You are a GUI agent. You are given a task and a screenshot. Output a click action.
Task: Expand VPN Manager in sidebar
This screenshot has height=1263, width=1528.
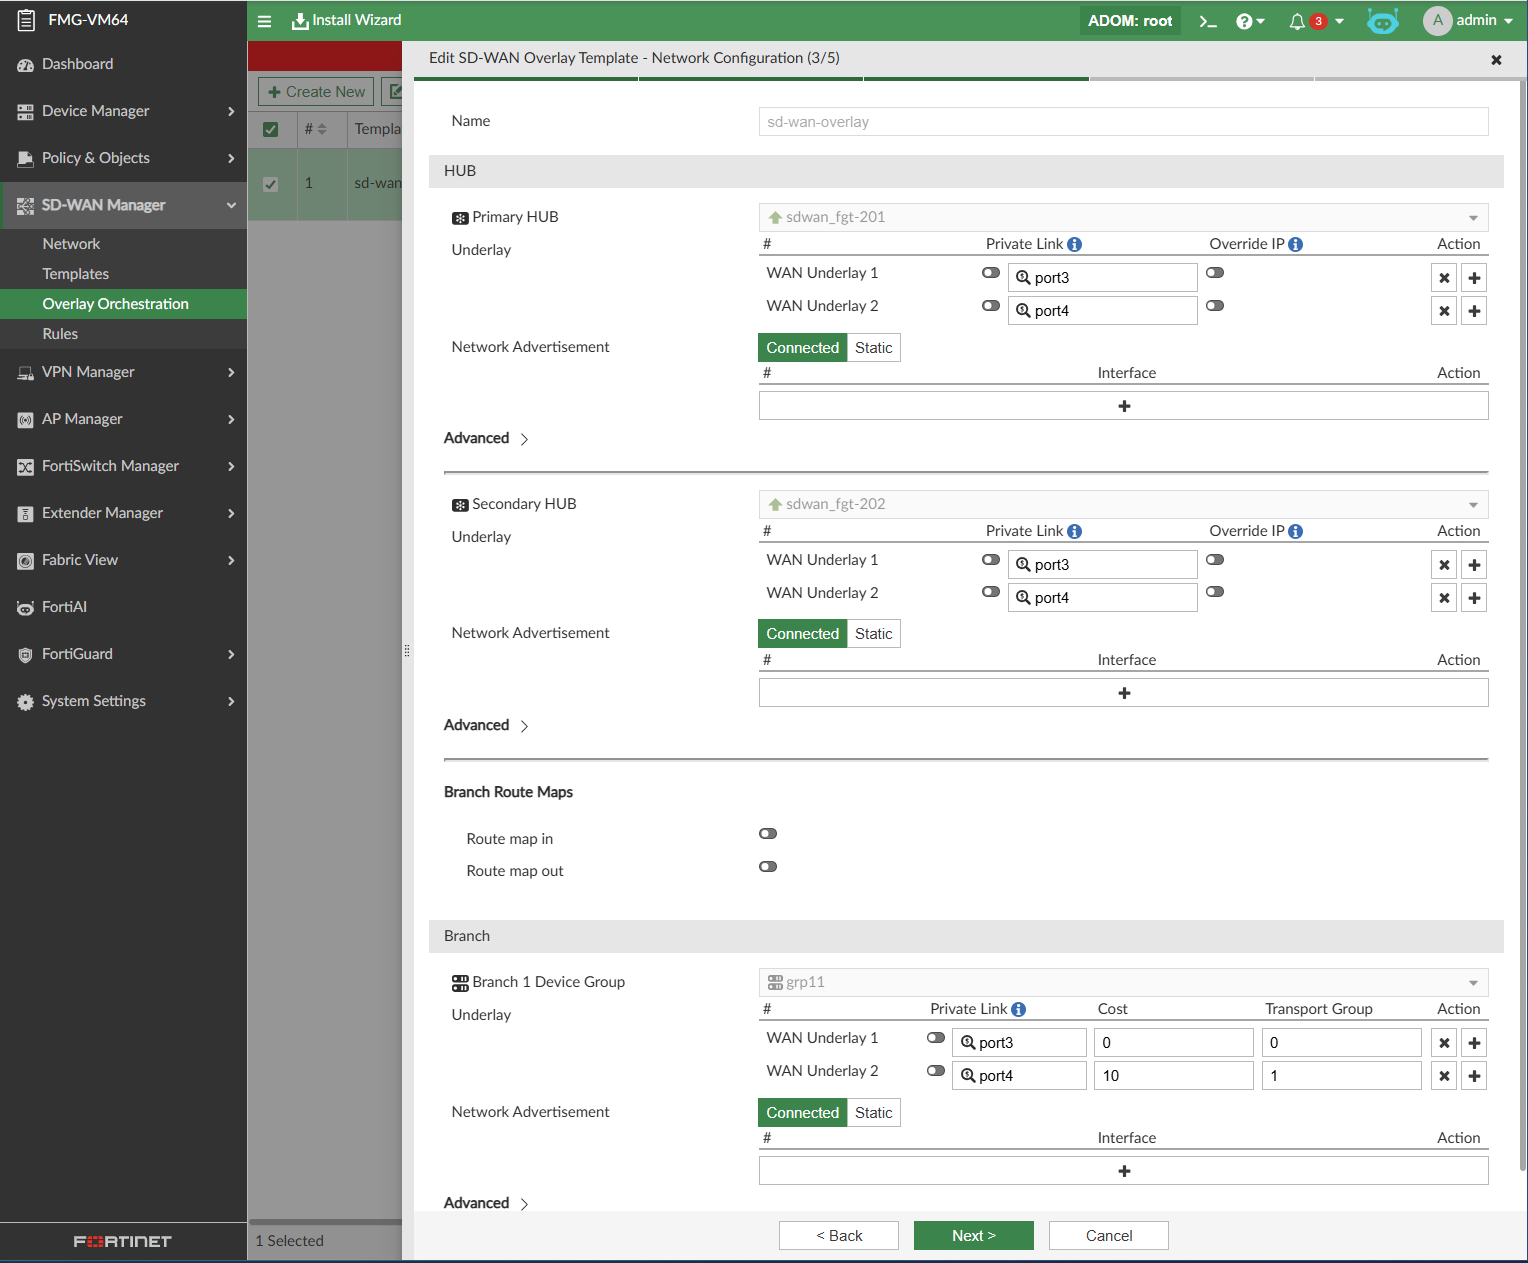(123, 372)
